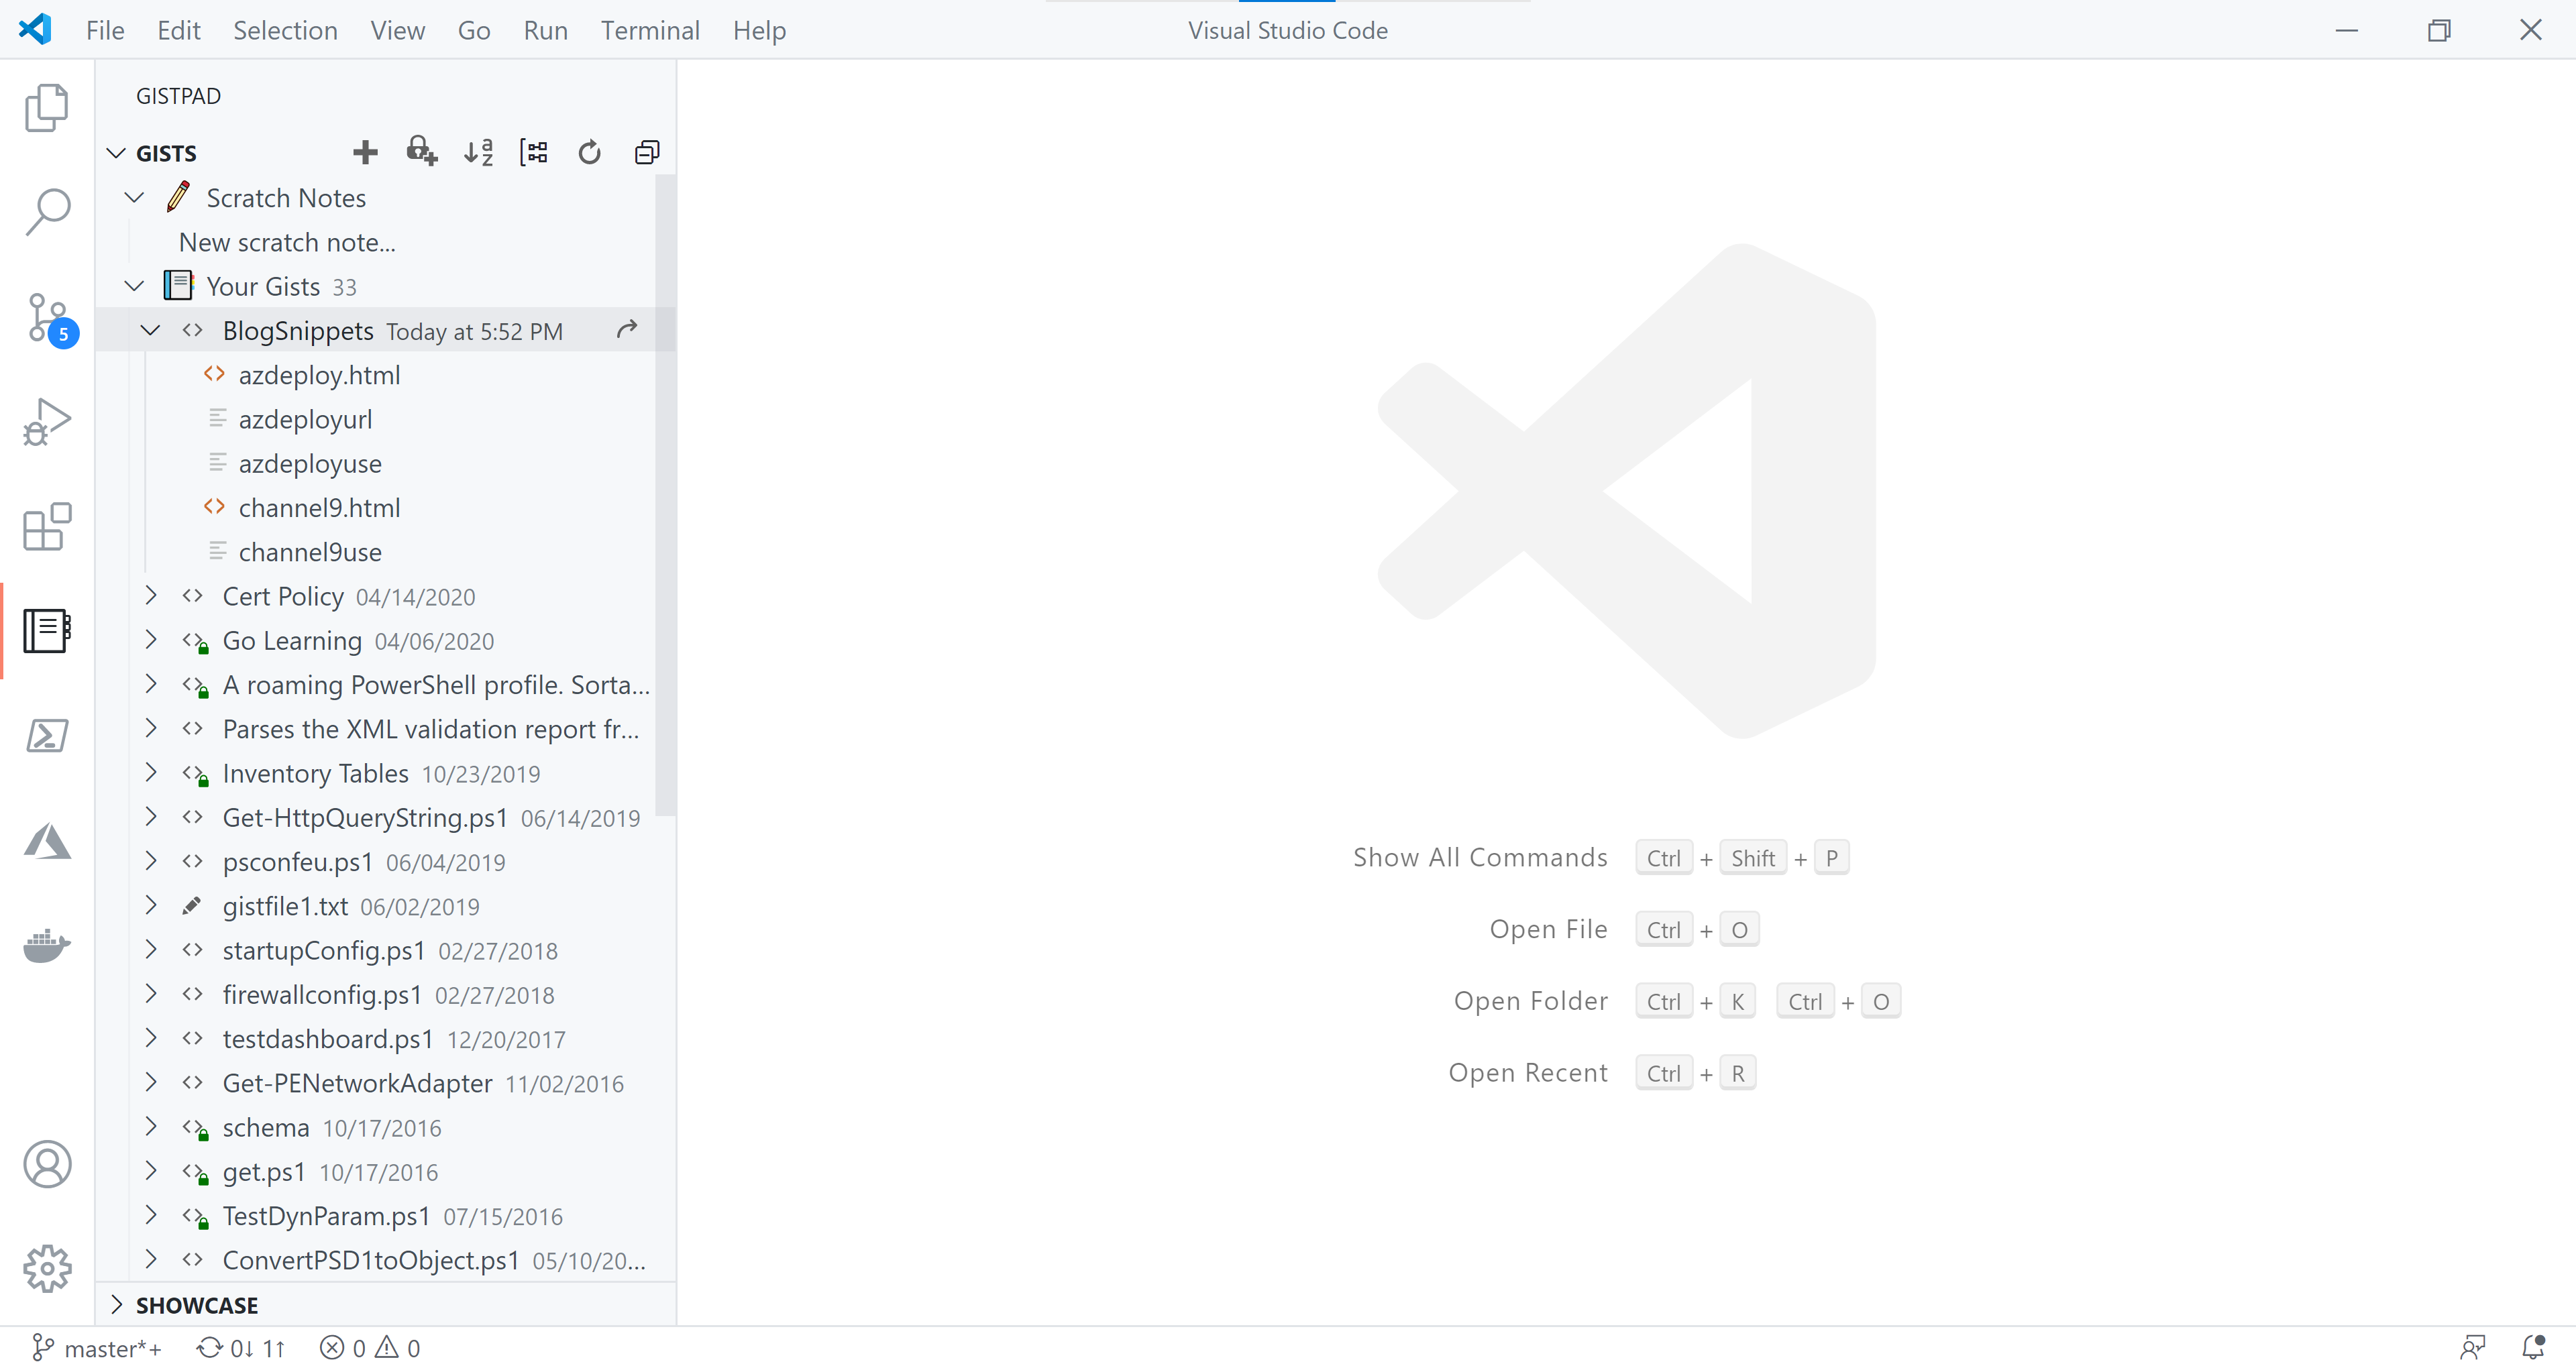This screenshot has height=1368, width=2576.
Task: Open the Terminal menu
Action: point(650,30)
